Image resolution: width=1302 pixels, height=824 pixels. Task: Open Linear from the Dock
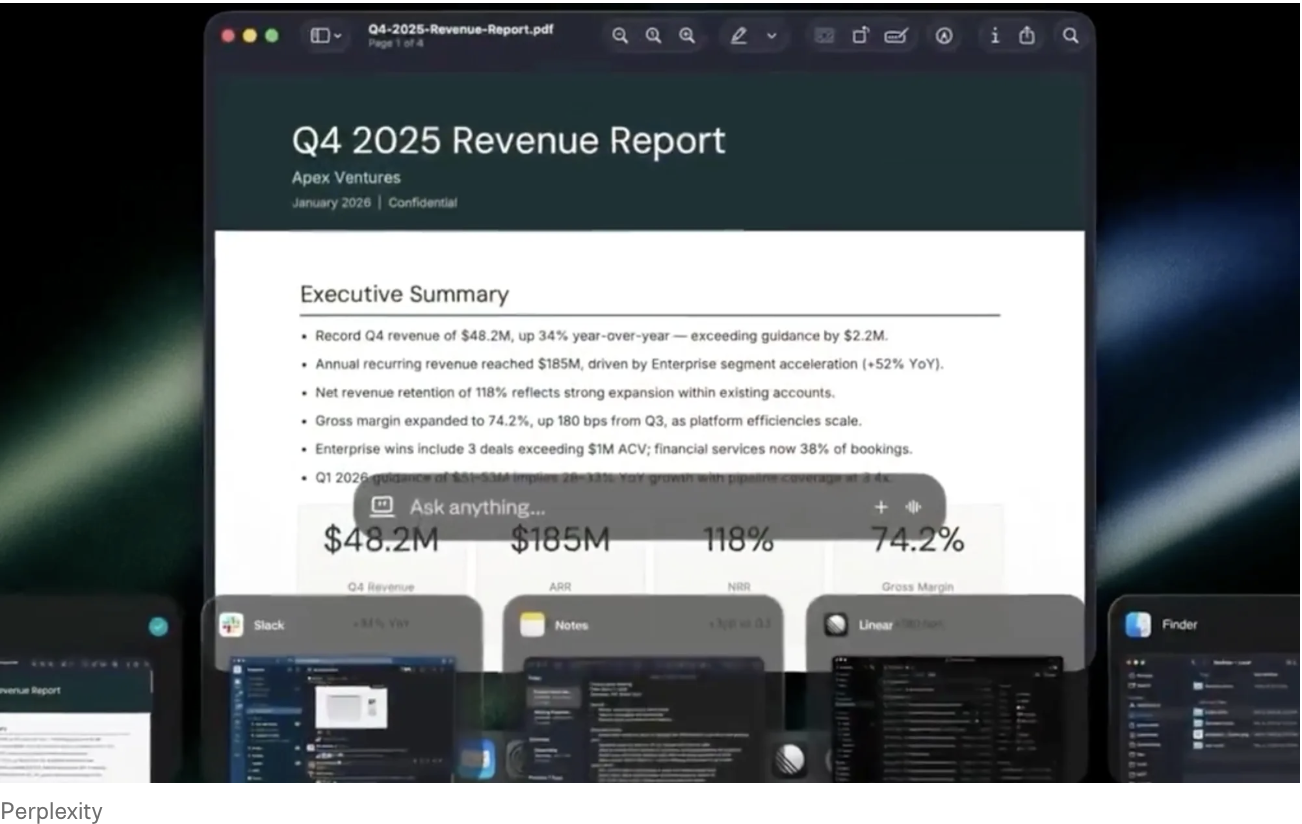[x=790, y=761]
